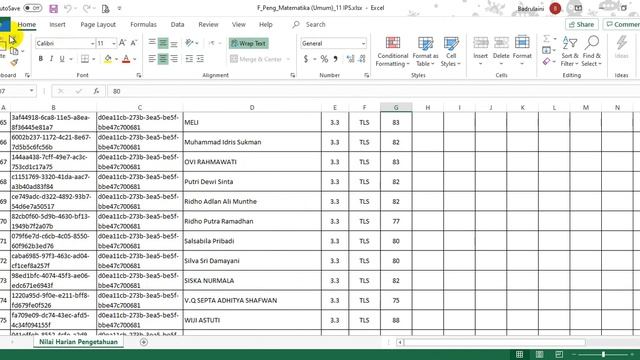The width and height of the screenshot is (640, 360).
Task: Click the Search box in ribbon
Action: (x=315, y=24)
